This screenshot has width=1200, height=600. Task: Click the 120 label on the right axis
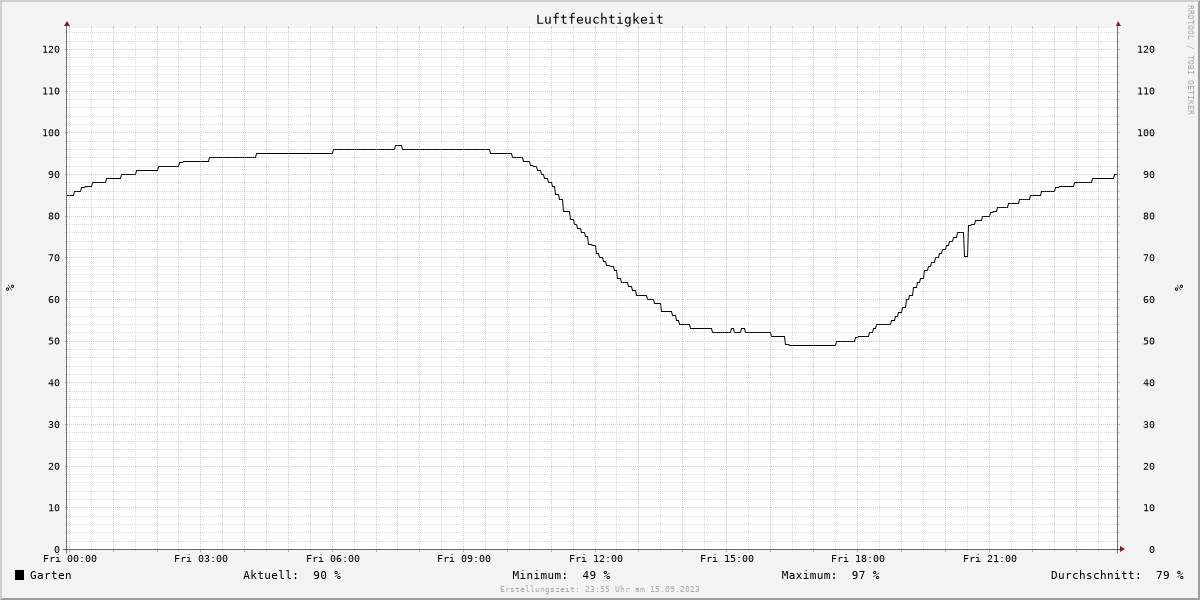(x=1146, y=49)
